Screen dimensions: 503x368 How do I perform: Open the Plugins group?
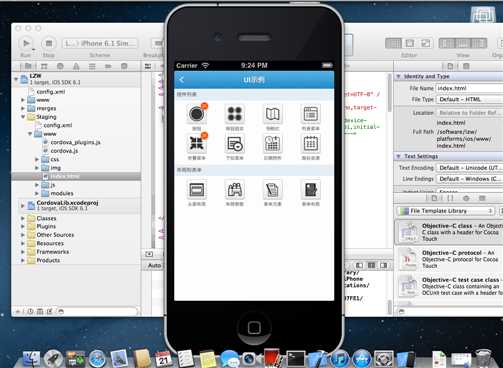pyautogui.click(x=46, y=226)
